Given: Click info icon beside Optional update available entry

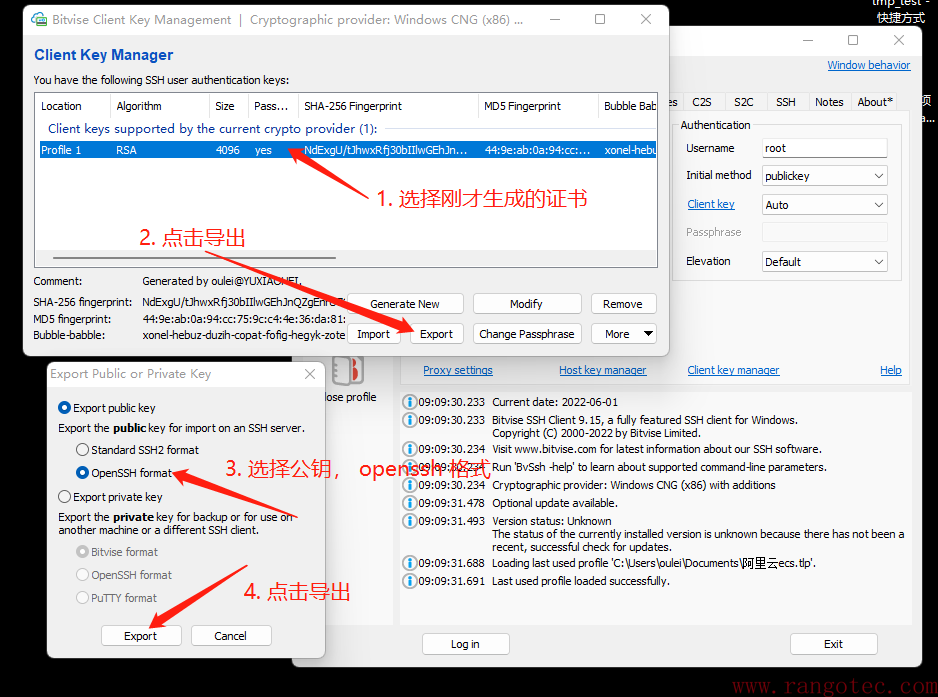Looking at the screenshot, I should (409, 503).
